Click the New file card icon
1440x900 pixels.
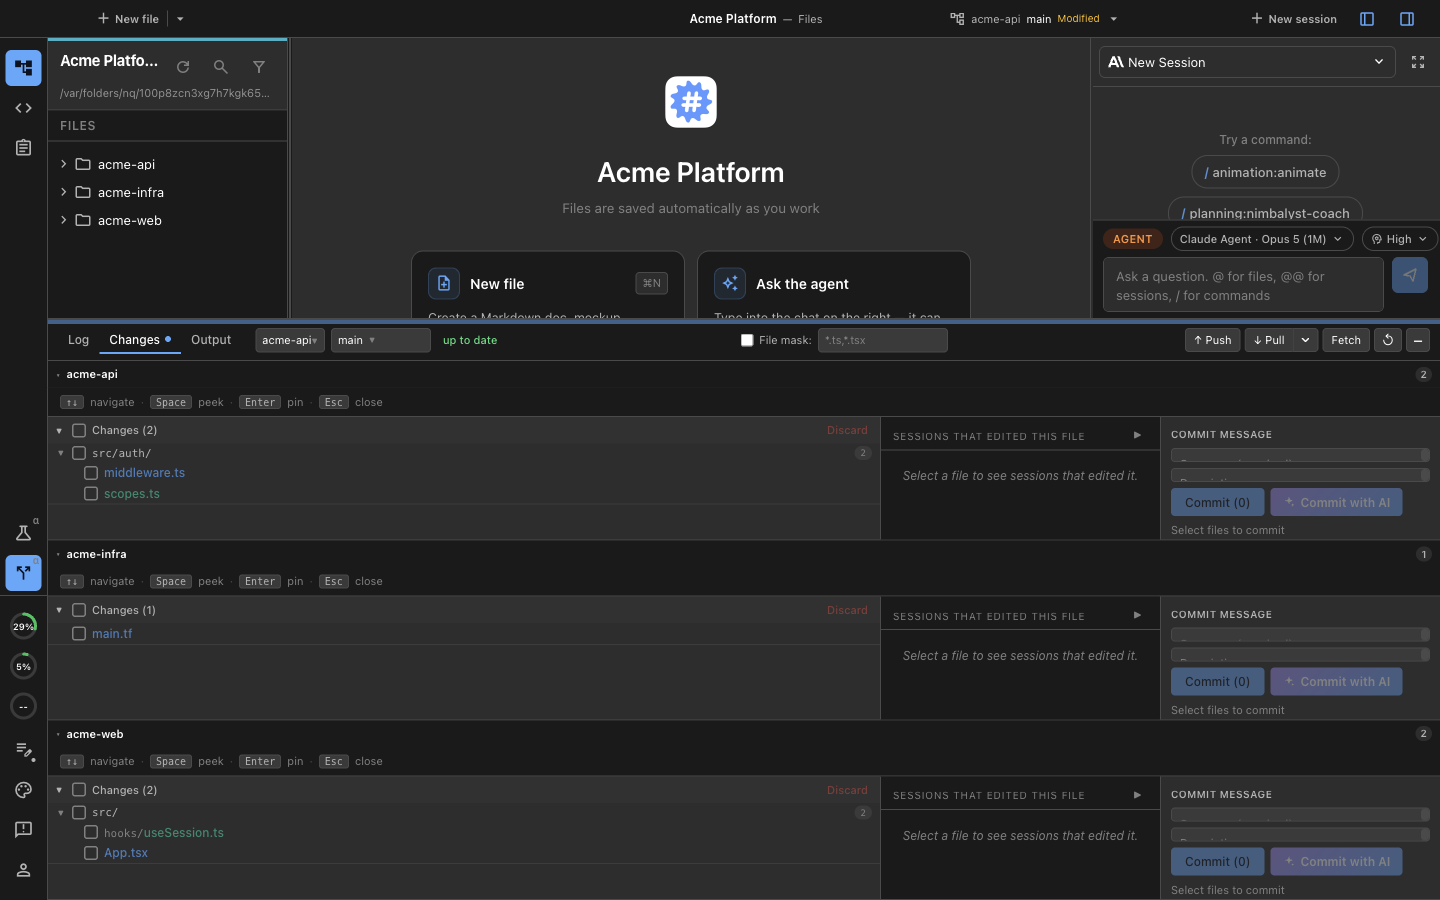[x=444, y=284]
